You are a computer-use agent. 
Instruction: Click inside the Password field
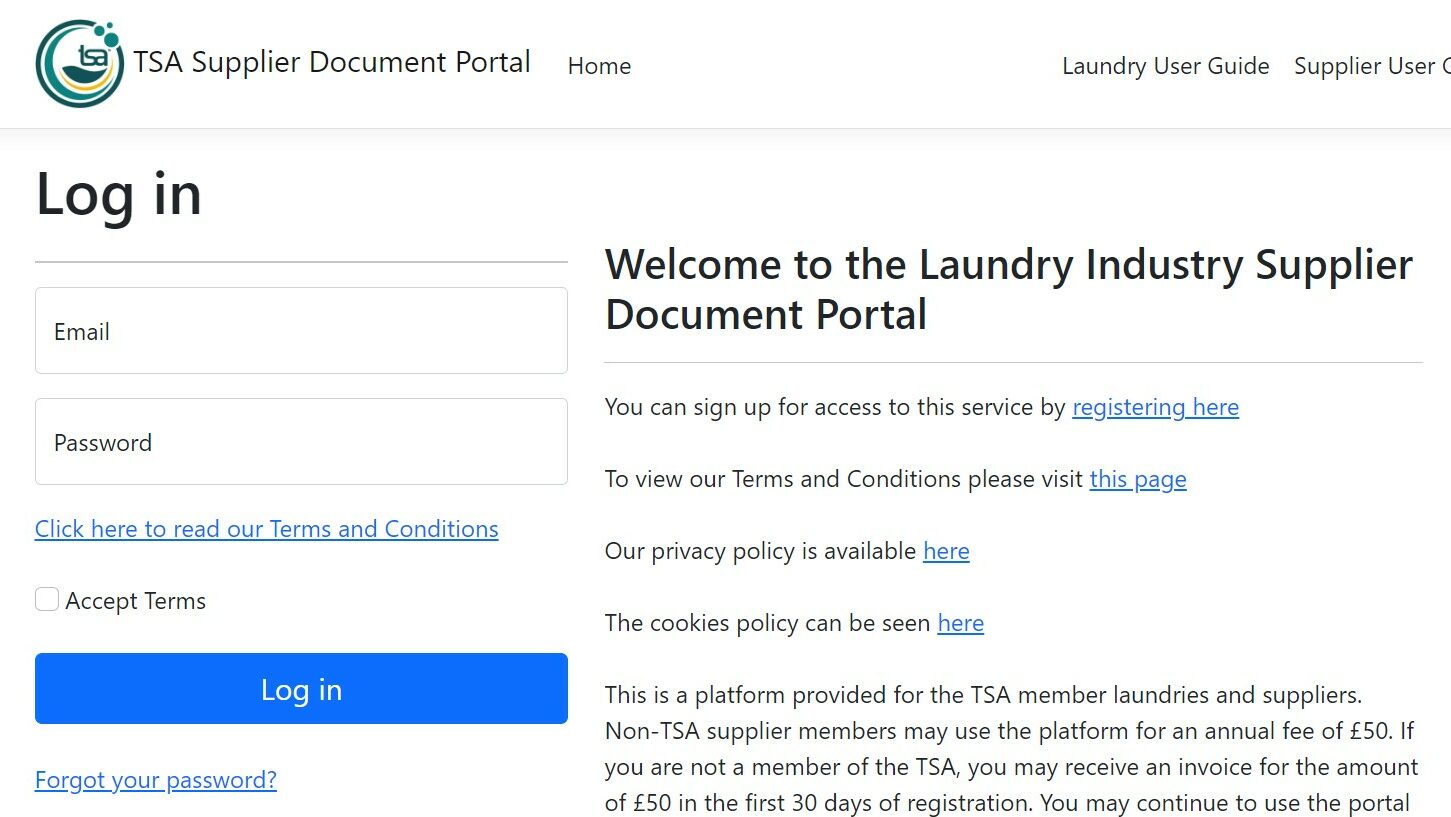coord(300,441)
